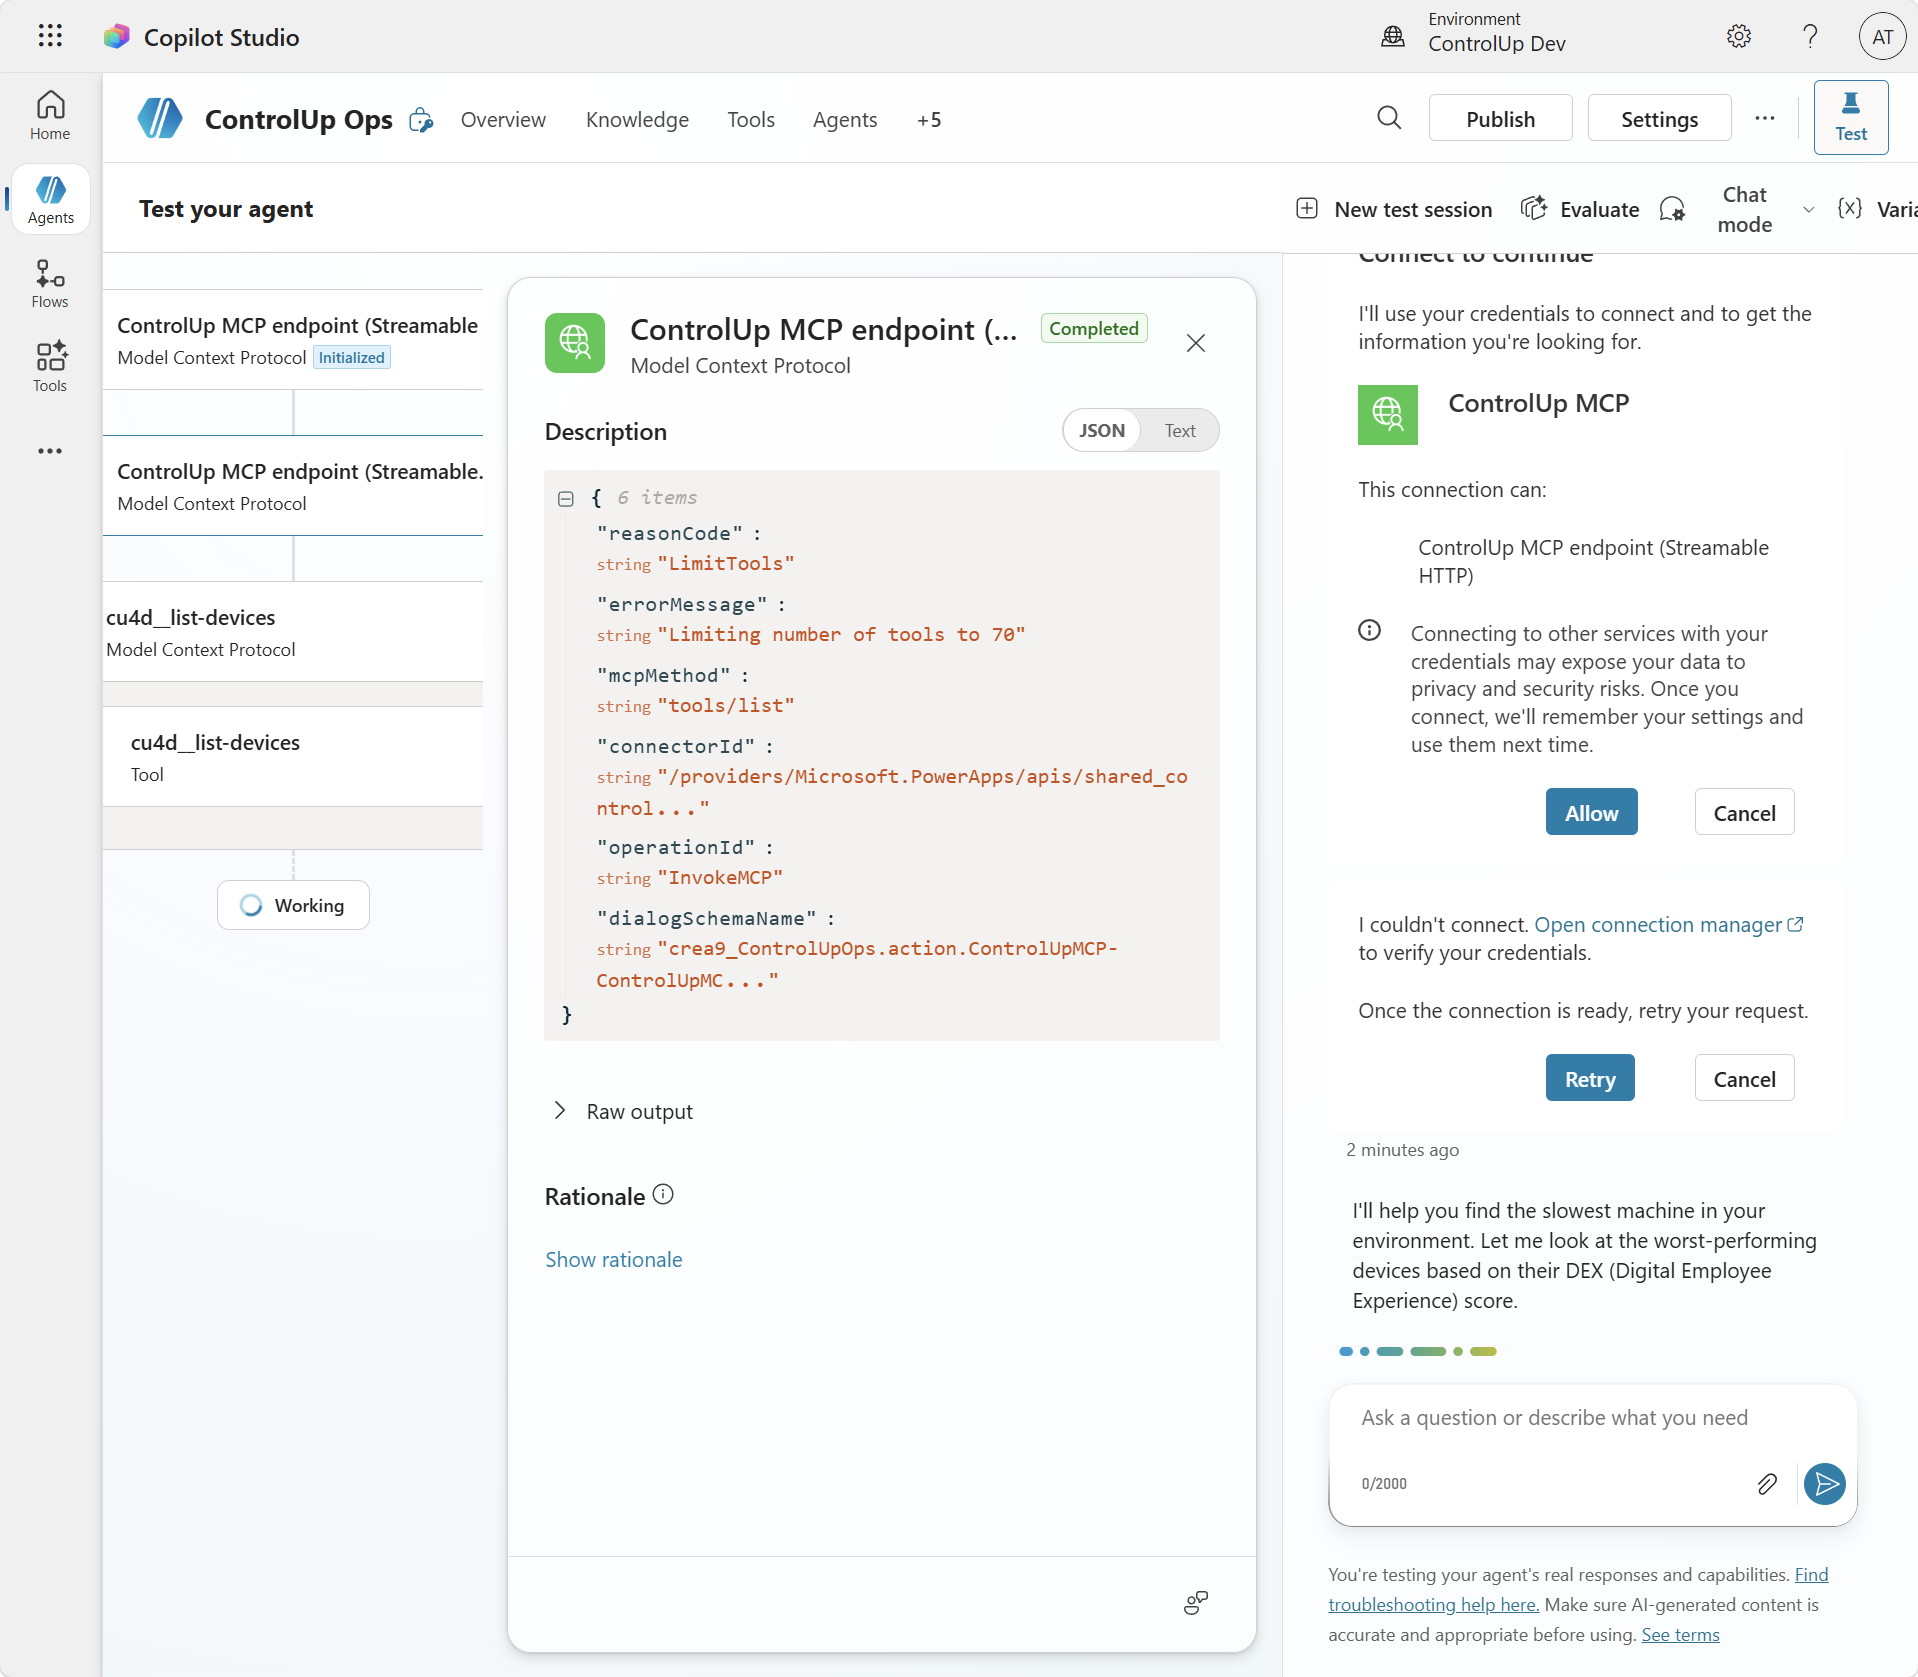
Task: Click the chat message input field
Action: (x=1592, y=1418)
